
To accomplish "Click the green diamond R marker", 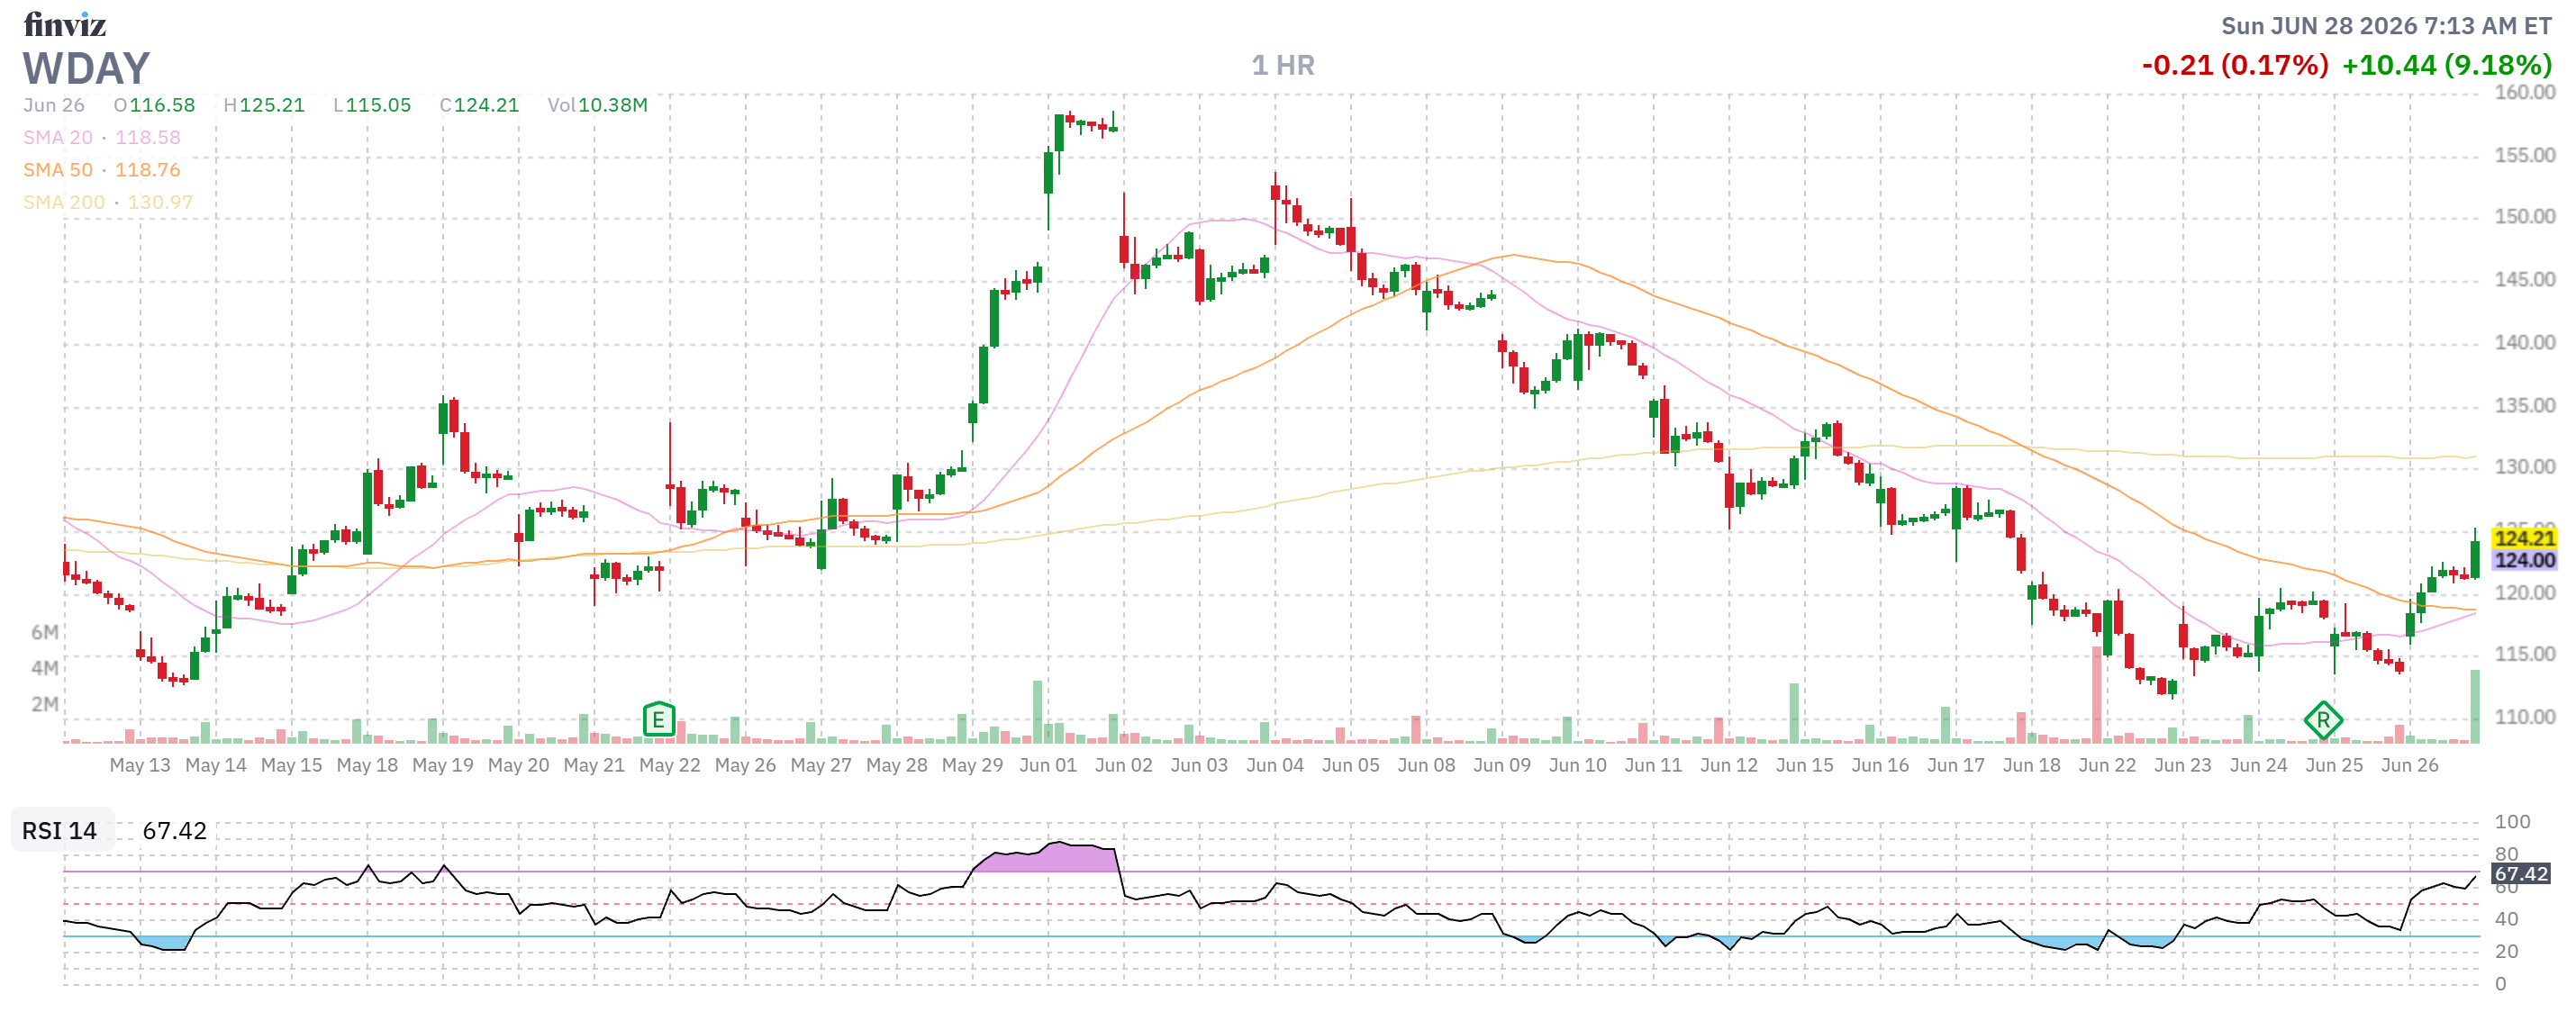I will pos(2322,720).
